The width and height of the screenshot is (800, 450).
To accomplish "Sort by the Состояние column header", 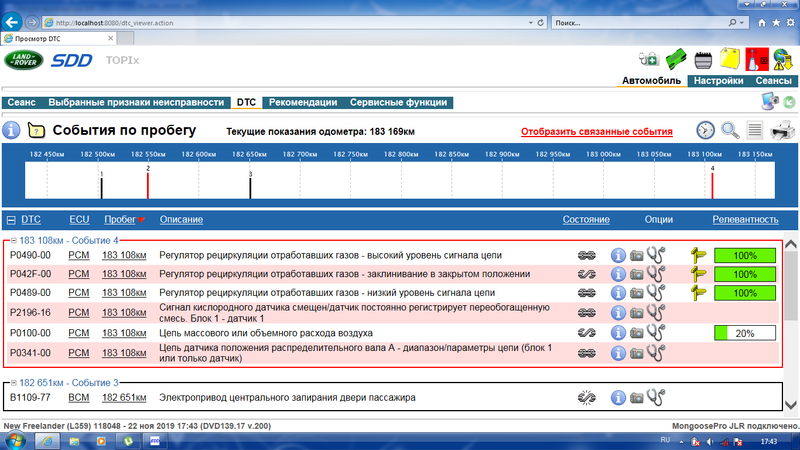I will [586, 219].
